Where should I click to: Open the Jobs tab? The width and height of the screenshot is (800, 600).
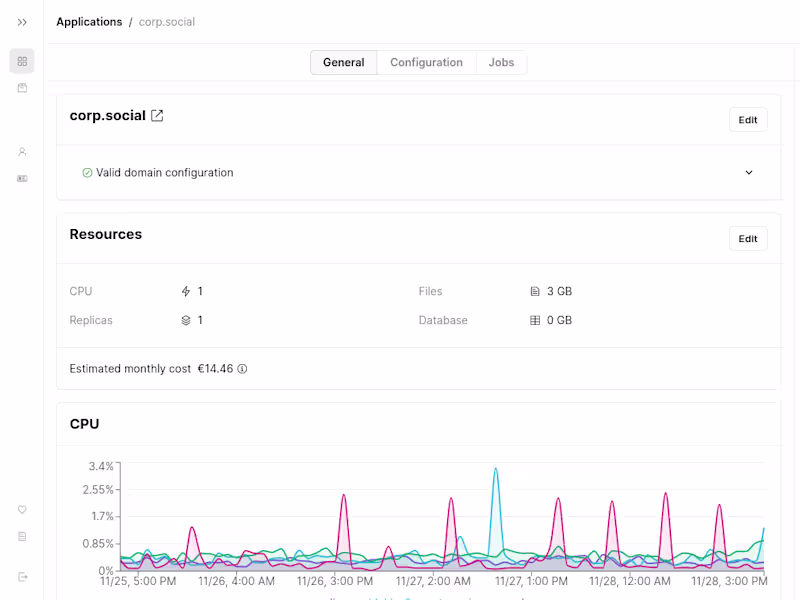click(x=501, y=62)
